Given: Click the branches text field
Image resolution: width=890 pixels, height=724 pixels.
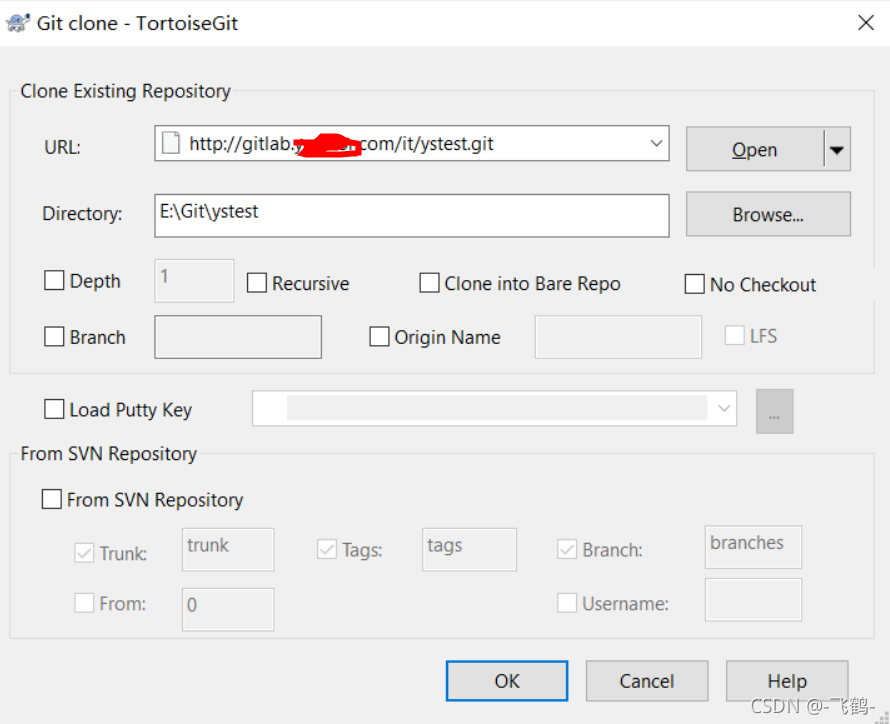Looking at the screenshot, I should coord(753,547).
